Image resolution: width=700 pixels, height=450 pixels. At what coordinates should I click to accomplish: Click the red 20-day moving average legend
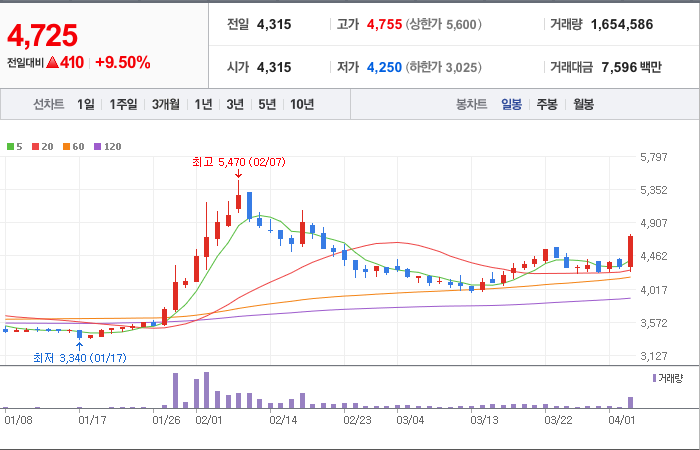(42, 146)
